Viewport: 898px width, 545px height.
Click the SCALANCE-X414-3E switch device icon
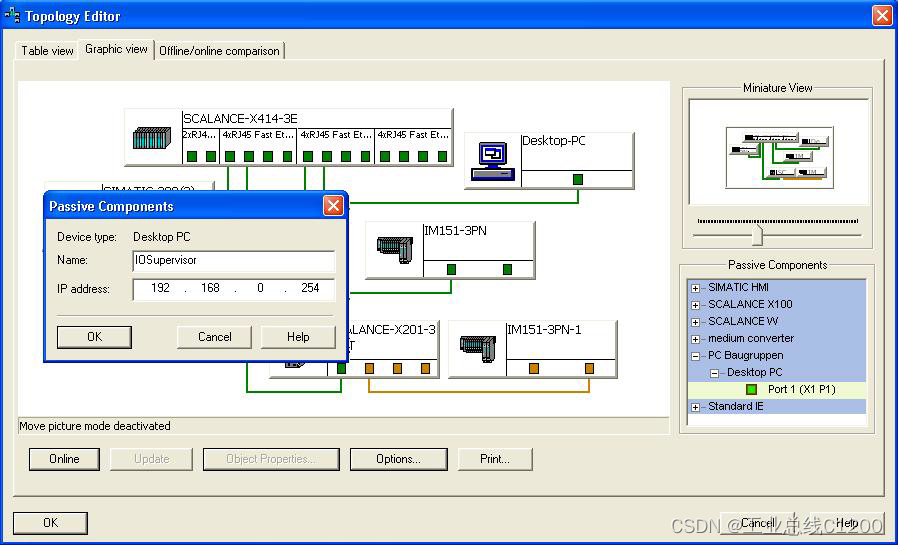[152, 138]
